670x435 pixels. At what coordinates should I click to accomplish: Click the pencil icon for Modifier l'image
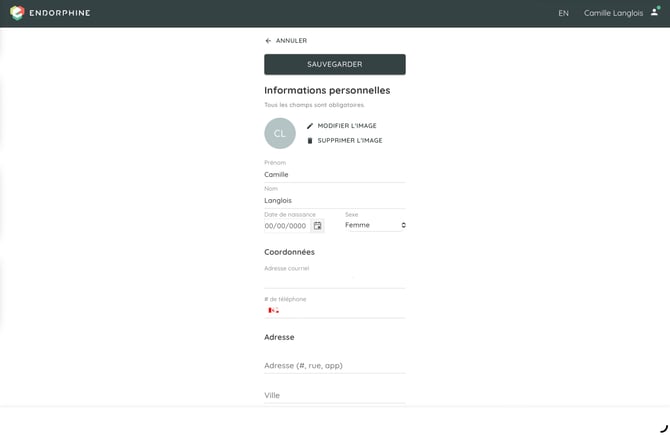tap(310, 126)
